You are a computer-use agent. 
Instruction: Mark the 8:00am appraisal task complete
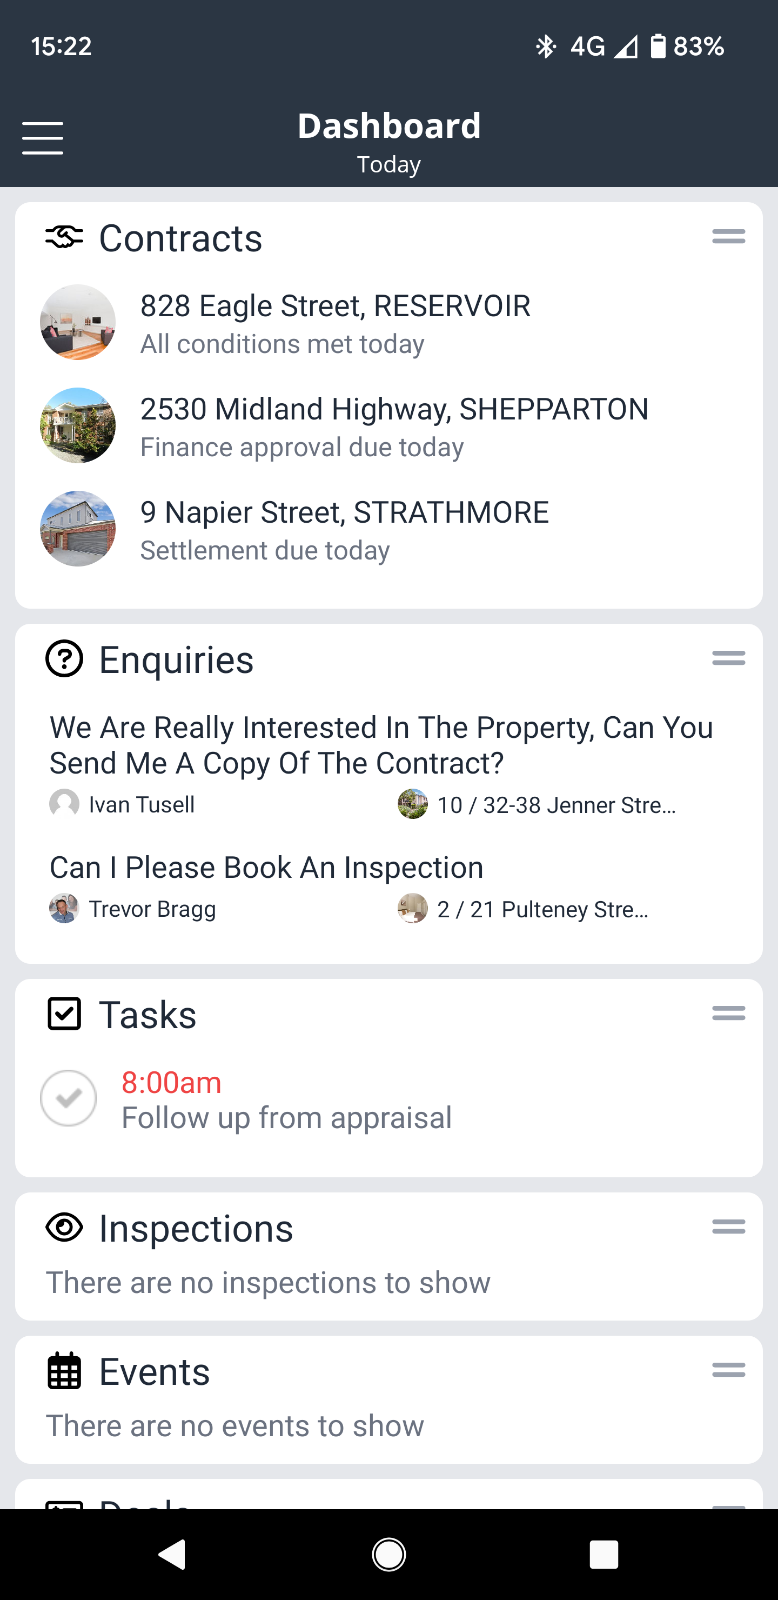coord(68,1098)
